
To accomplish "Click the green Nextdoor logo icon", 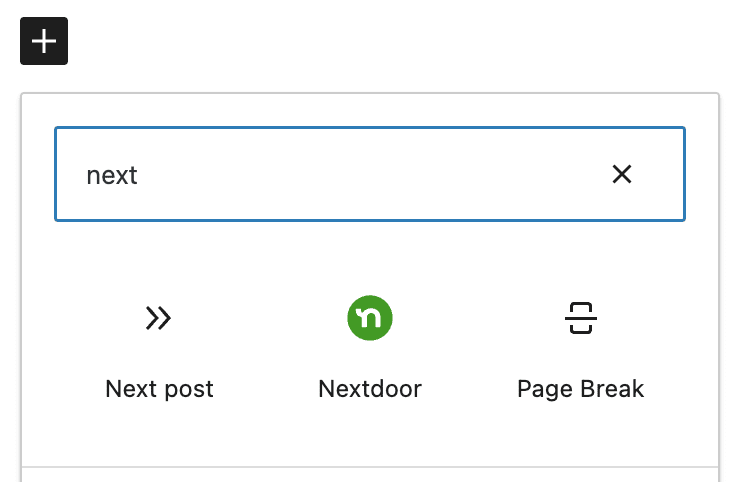I will [x=370, y=319].
